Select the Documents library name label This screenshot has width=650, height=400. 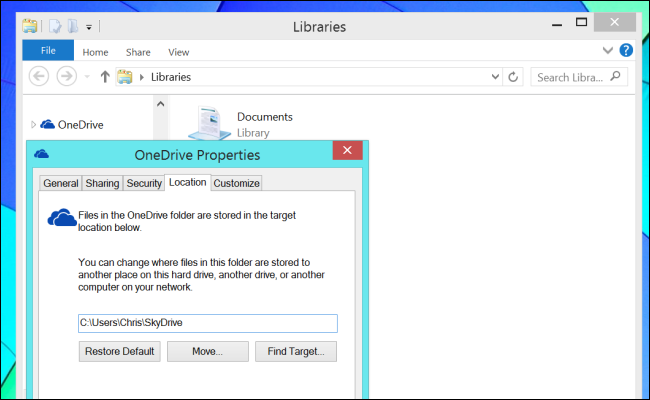click(x=265, y=117)
